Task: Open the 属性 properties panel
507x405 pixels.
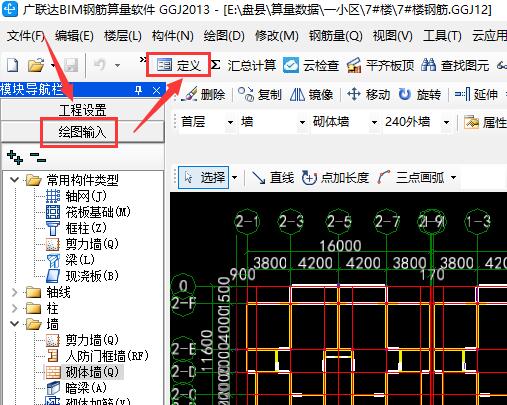Action: tap(485, 122)
